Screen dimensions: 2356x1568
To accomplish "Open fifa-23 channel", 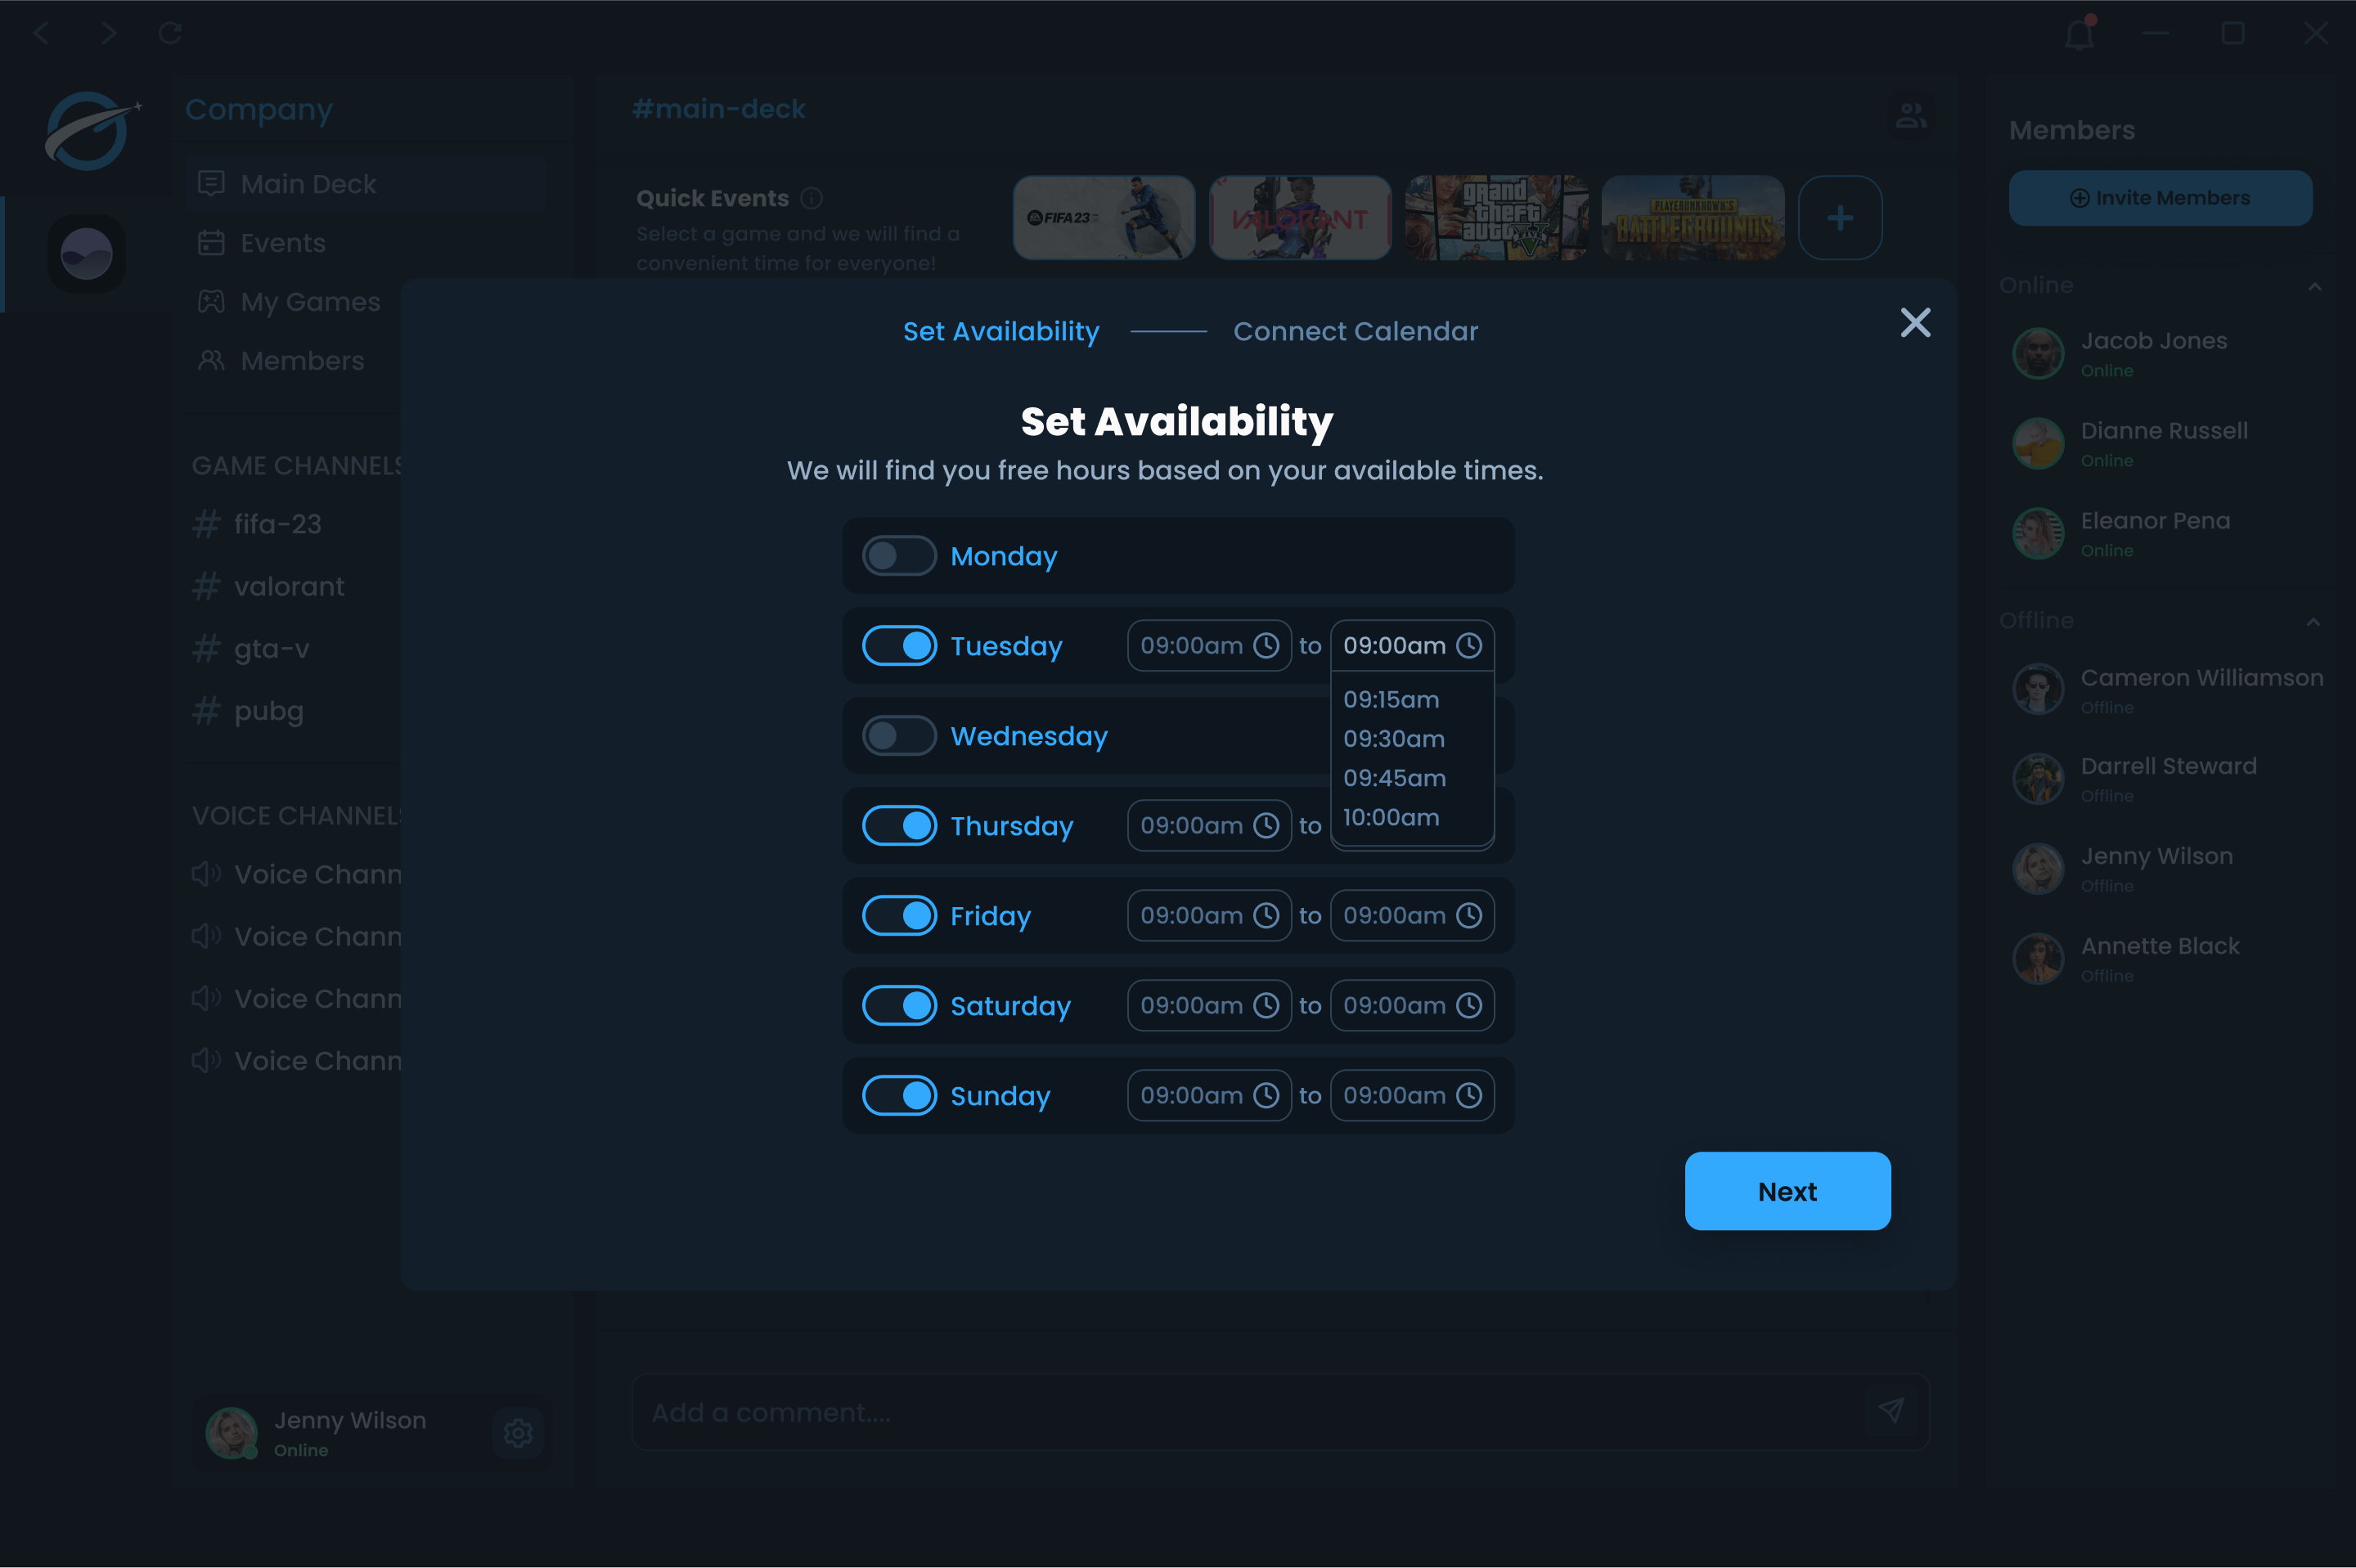I will [258, 524].
